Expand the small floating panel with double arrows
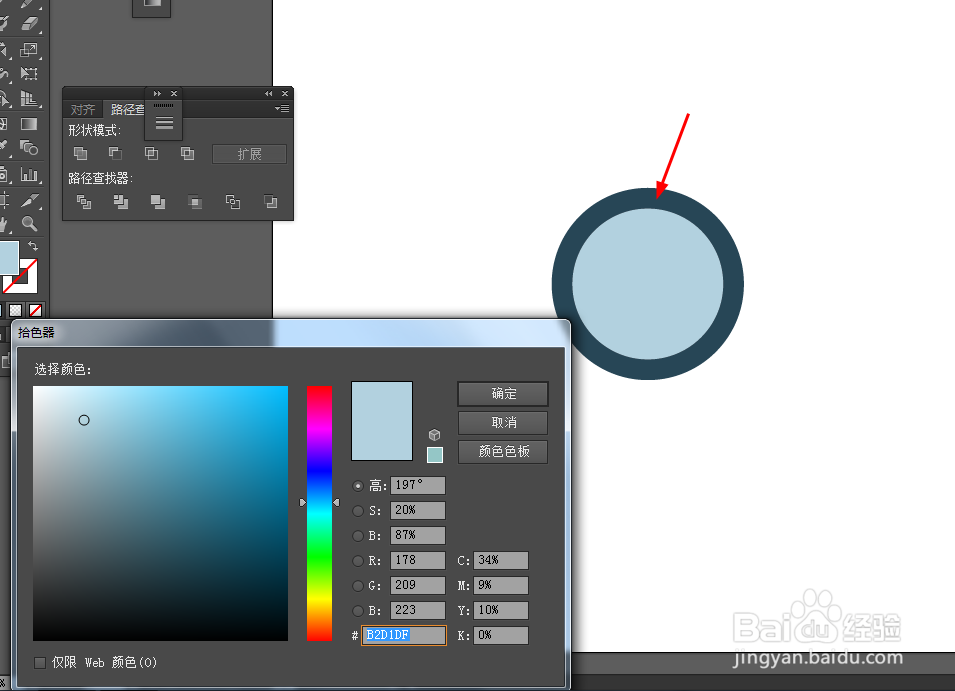Viewport: 955px width, 691px height. coord(157,93)
